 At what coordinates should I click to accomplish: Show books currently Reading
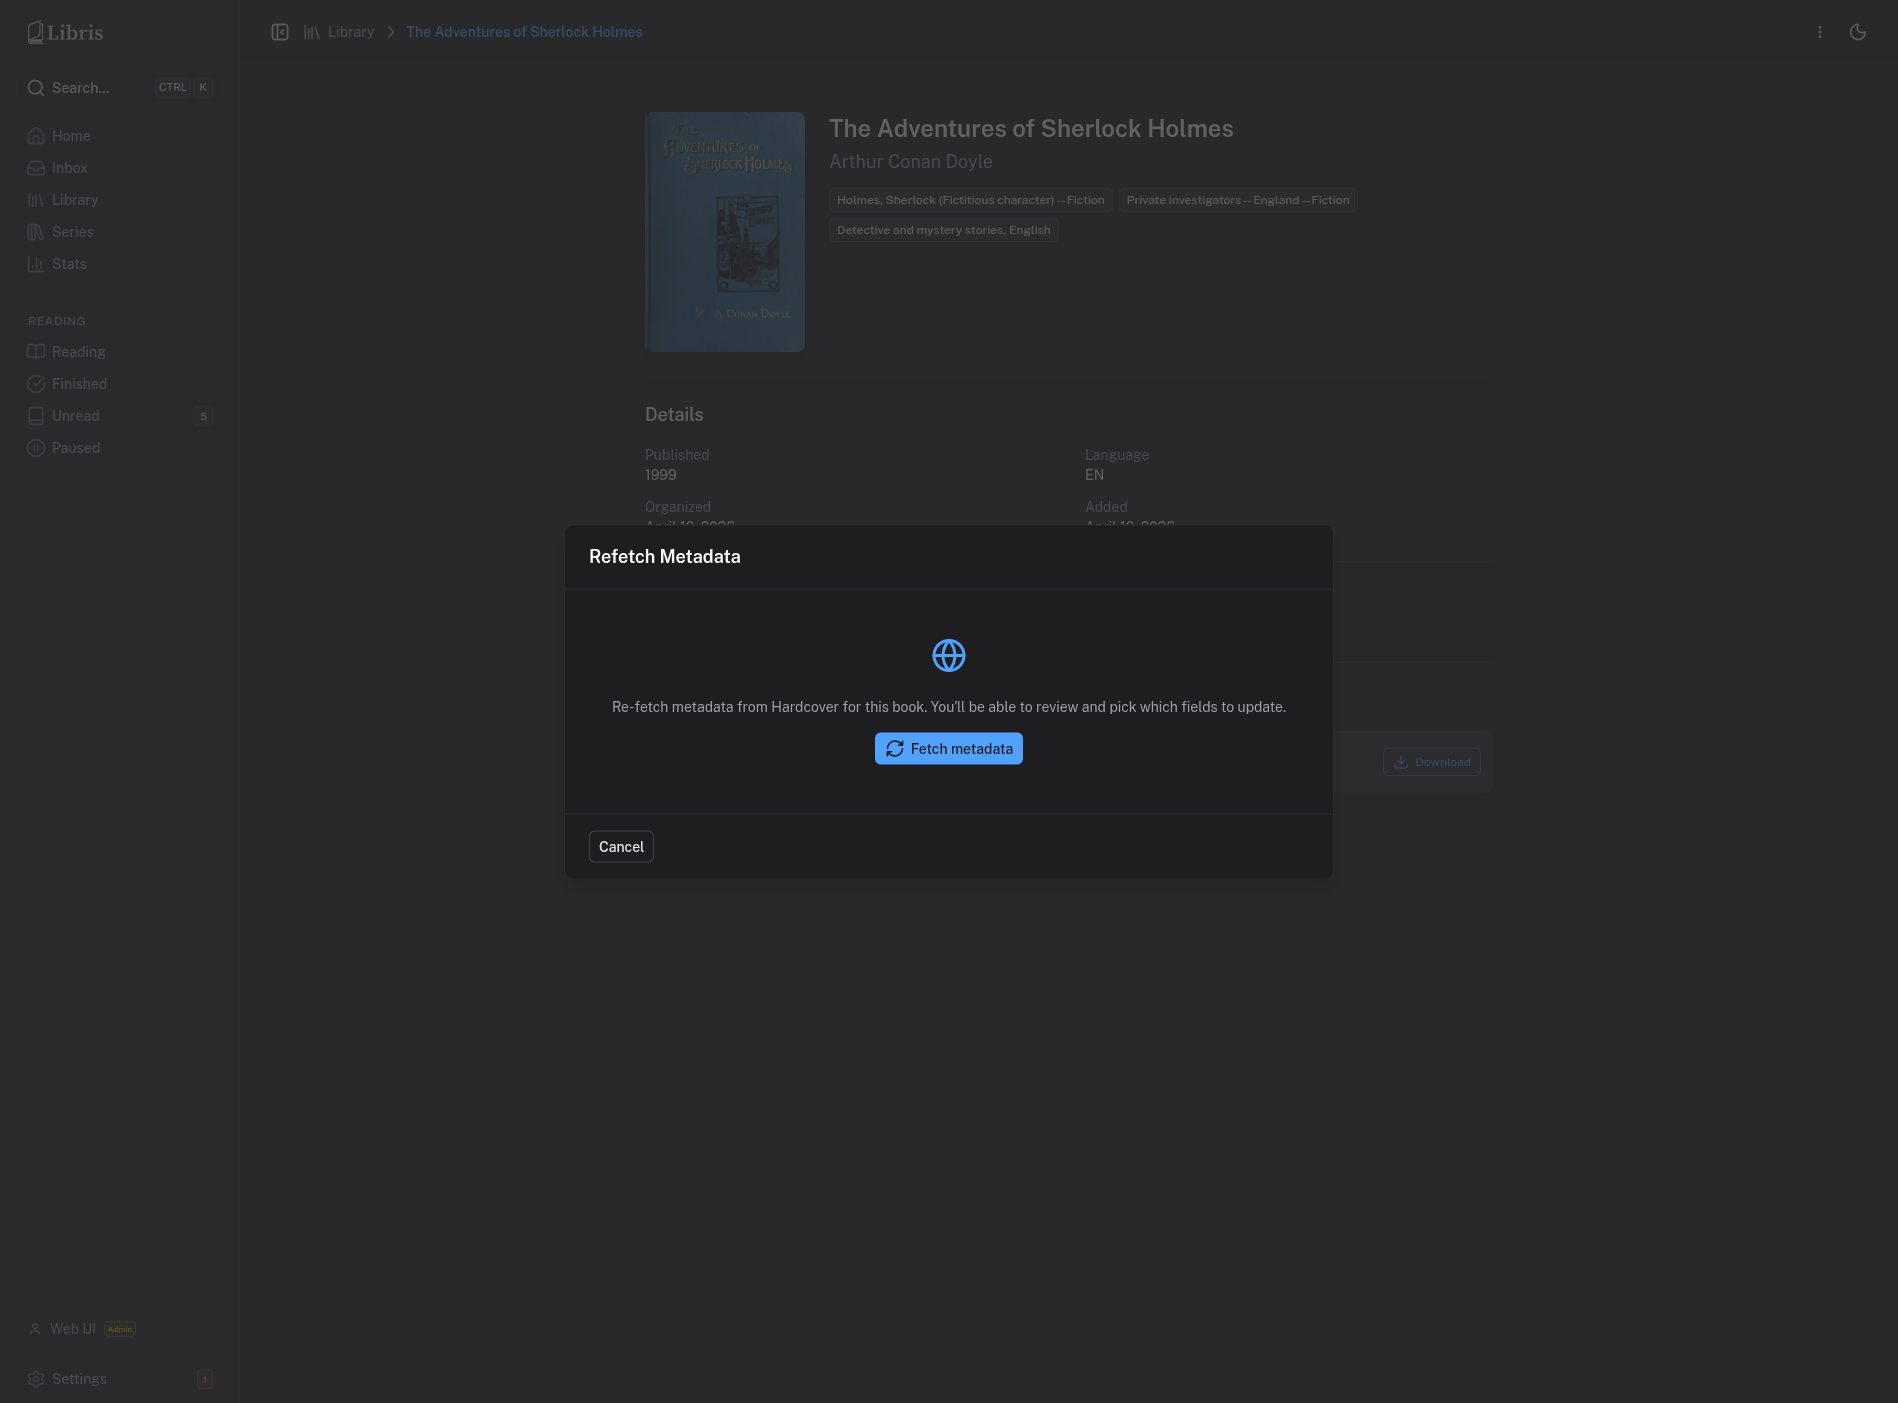tap(119, 352)
